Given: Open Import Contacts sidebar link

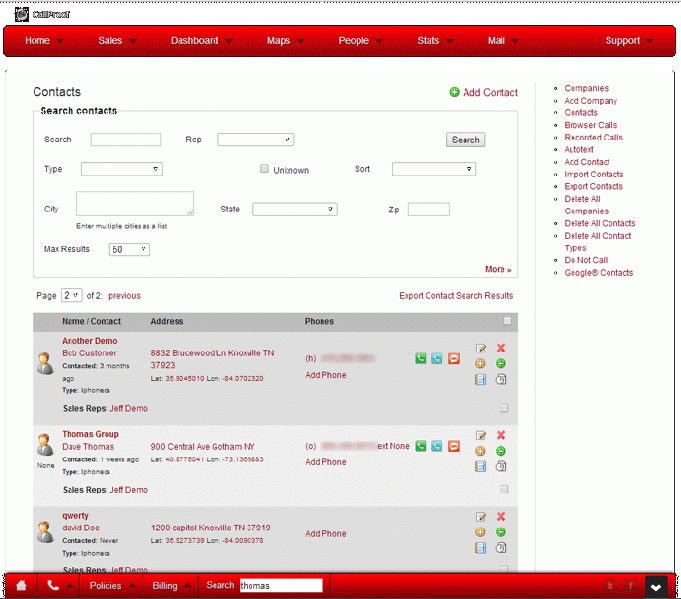Looking at the screenshot, I should point(594,174).
